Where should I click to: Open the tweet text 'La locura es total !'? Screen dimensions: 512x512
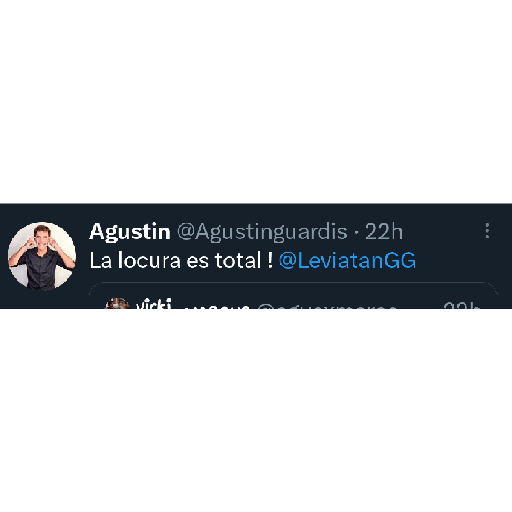click(x=181, y=261)
